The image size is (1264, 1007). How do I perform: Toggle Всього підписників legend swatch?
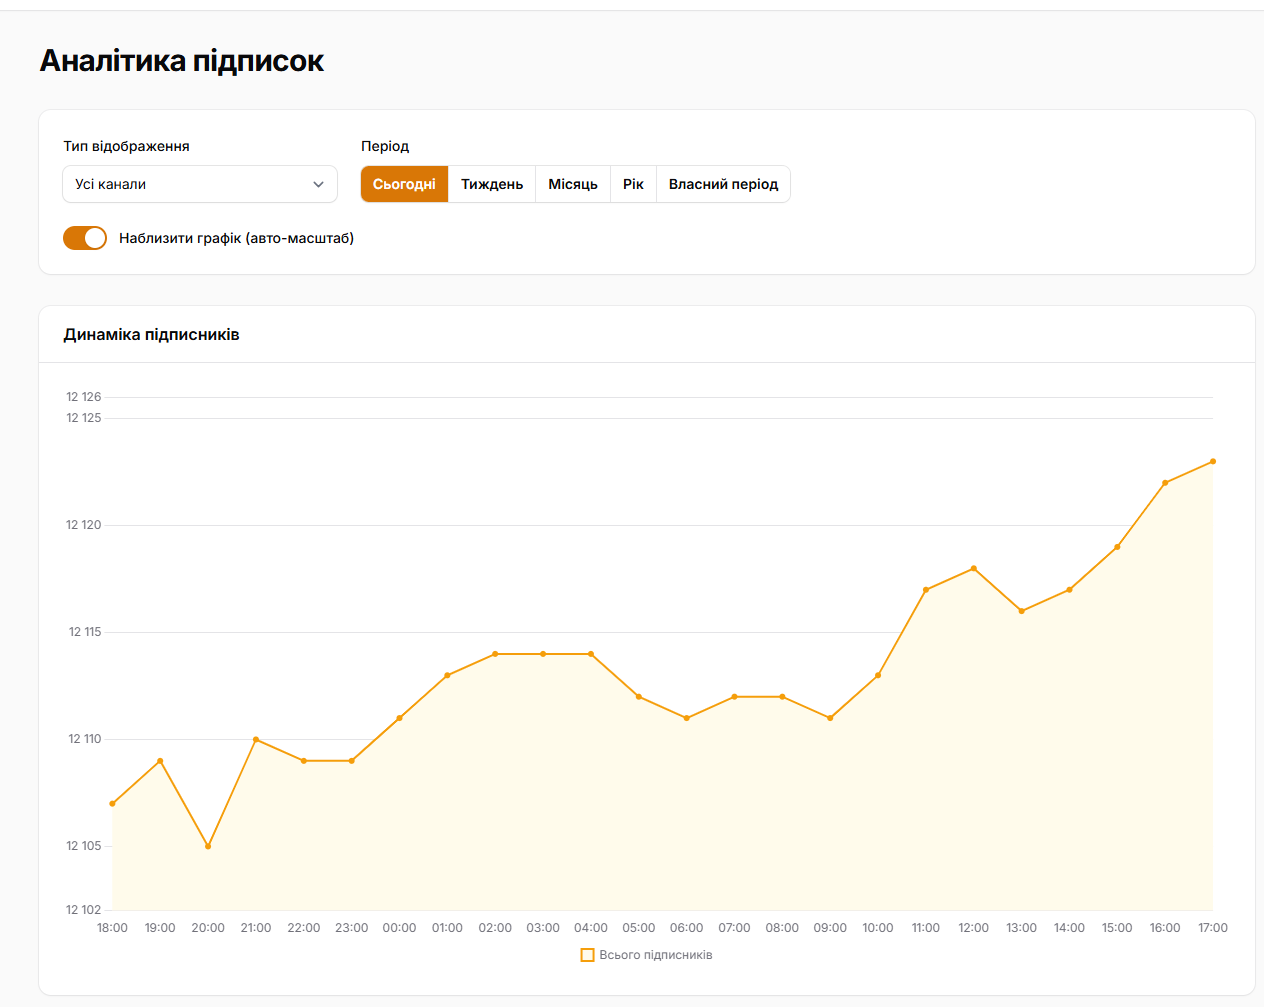coord(588,955)
